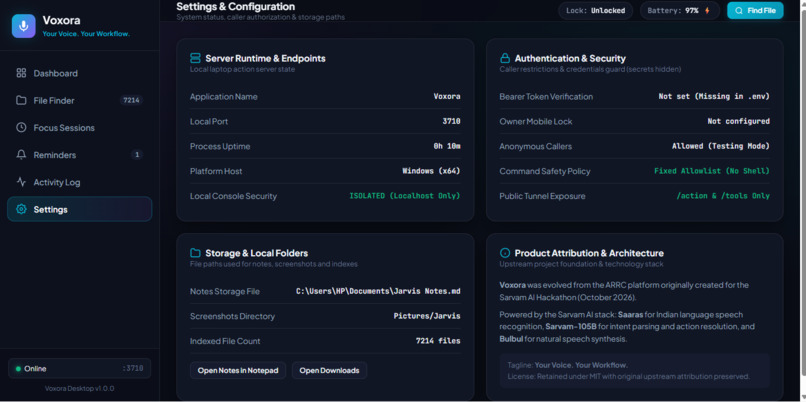This screenshot has width=806, height=402.
Task: Click the License: Retained under MIT line
Action: click(x=629, y=376)
